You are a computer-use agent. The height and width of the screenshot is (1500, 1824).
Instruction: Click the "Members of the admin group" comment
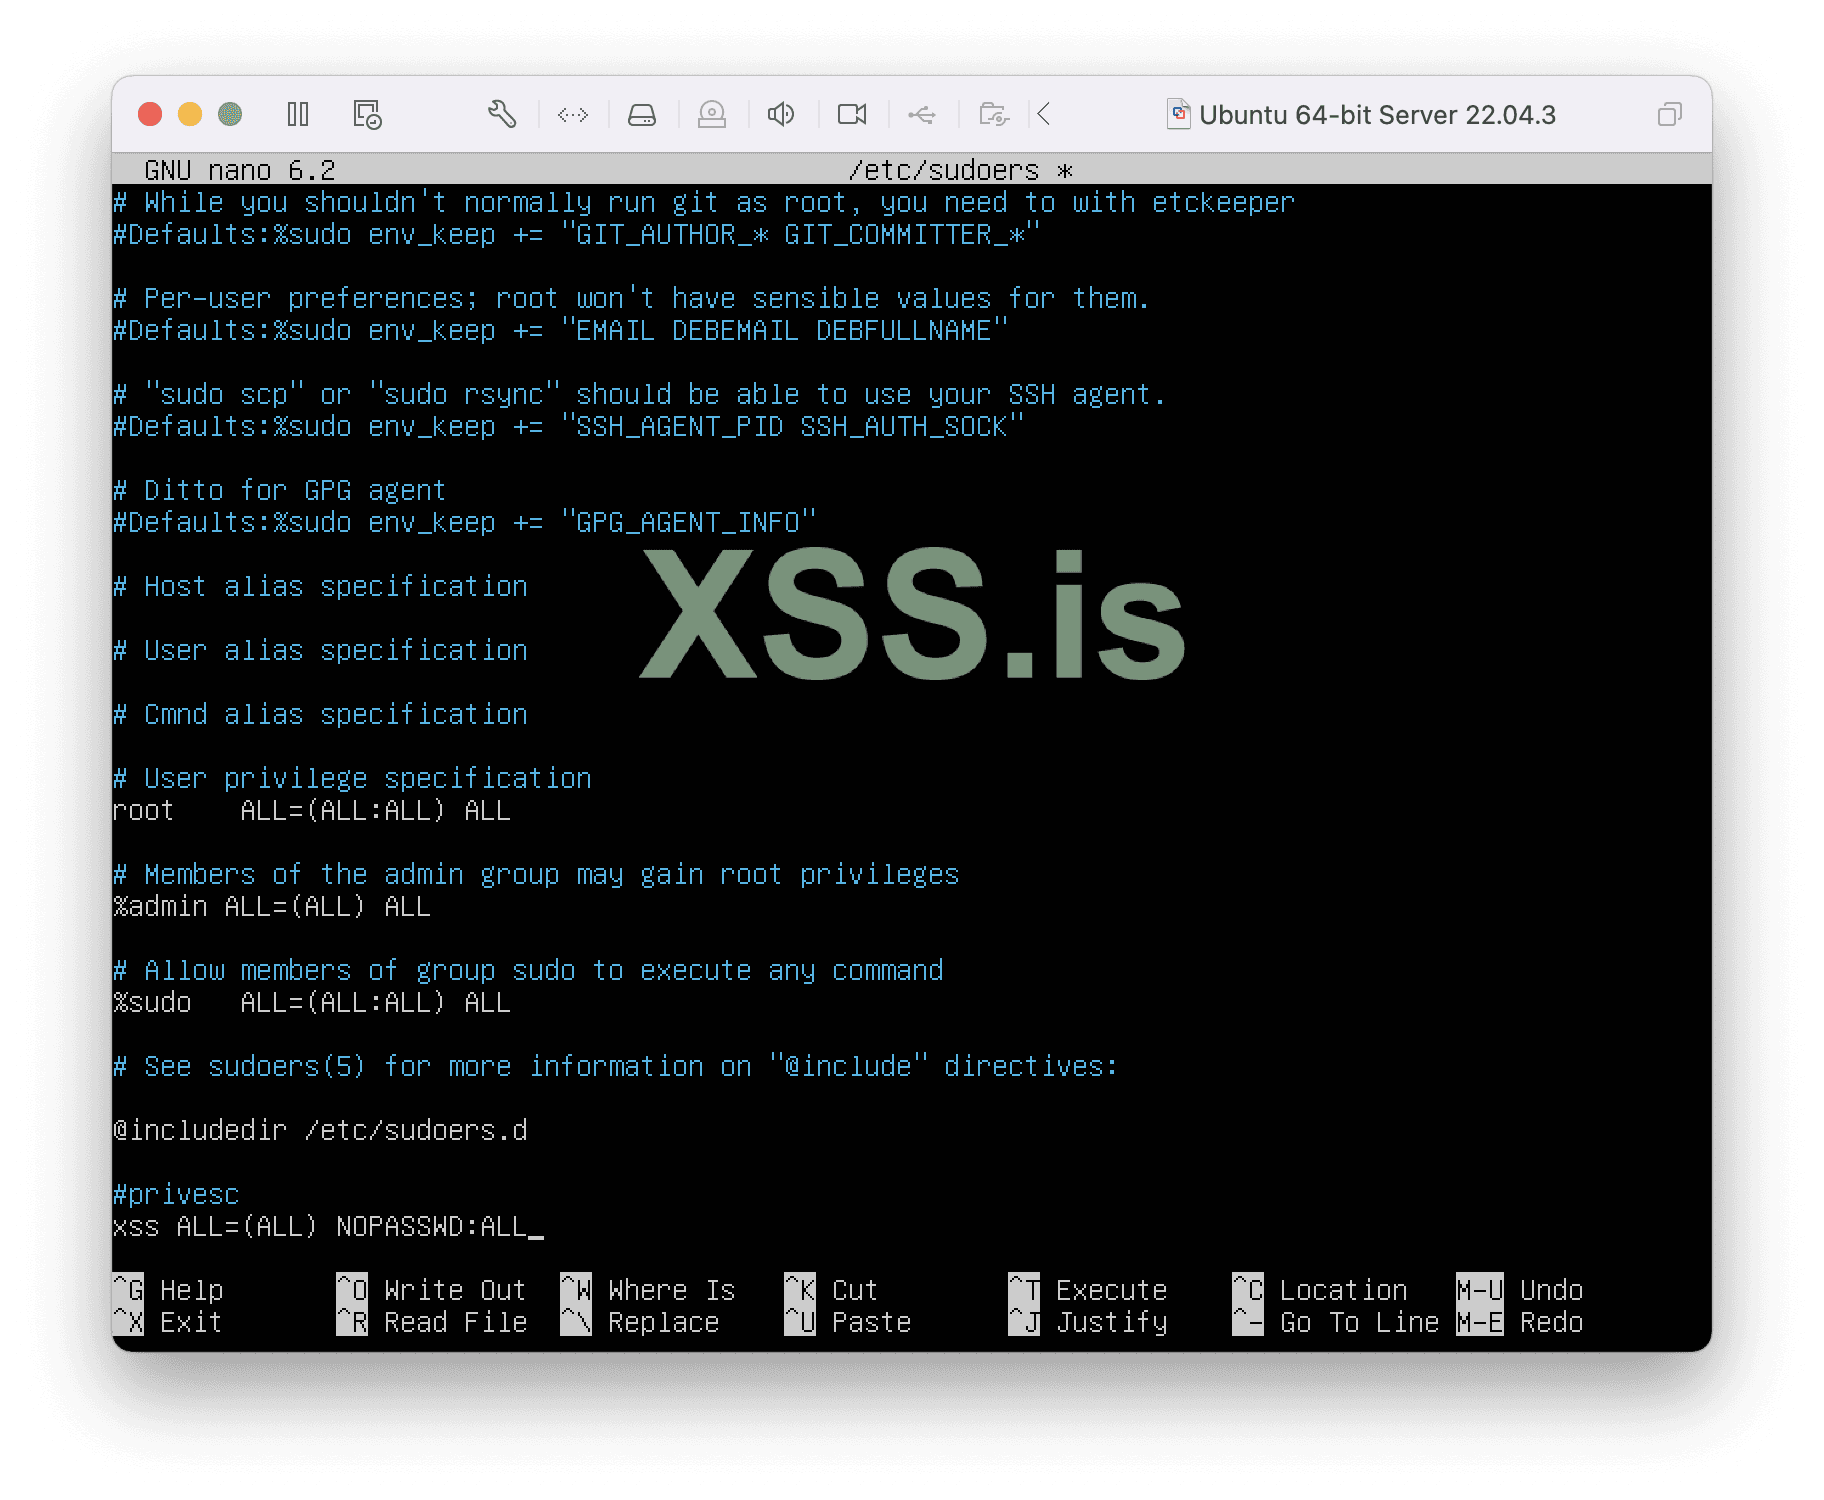pos(536,874)
